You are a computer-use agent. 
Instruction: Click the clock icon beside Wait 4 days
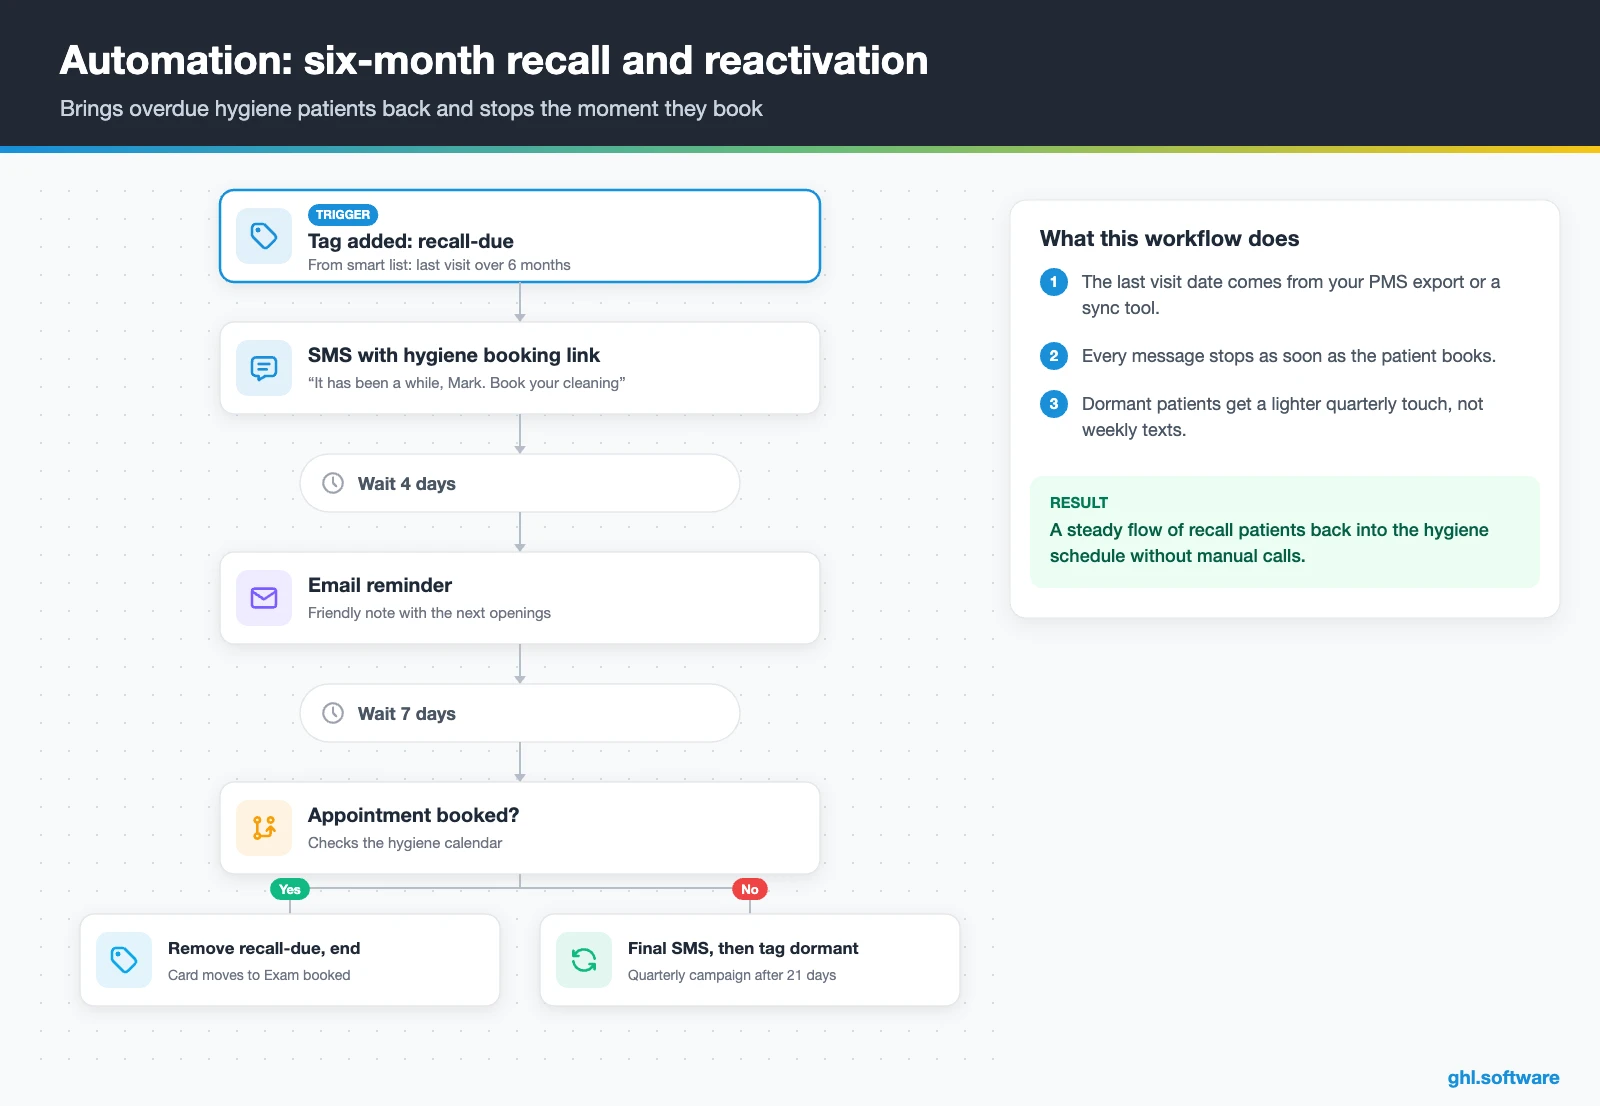333,483
